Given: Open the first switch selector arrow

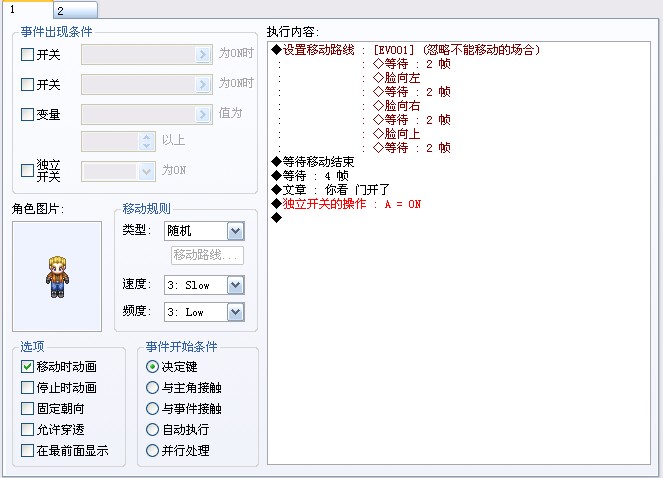Looking at the screenshot, I should (203, 55).
